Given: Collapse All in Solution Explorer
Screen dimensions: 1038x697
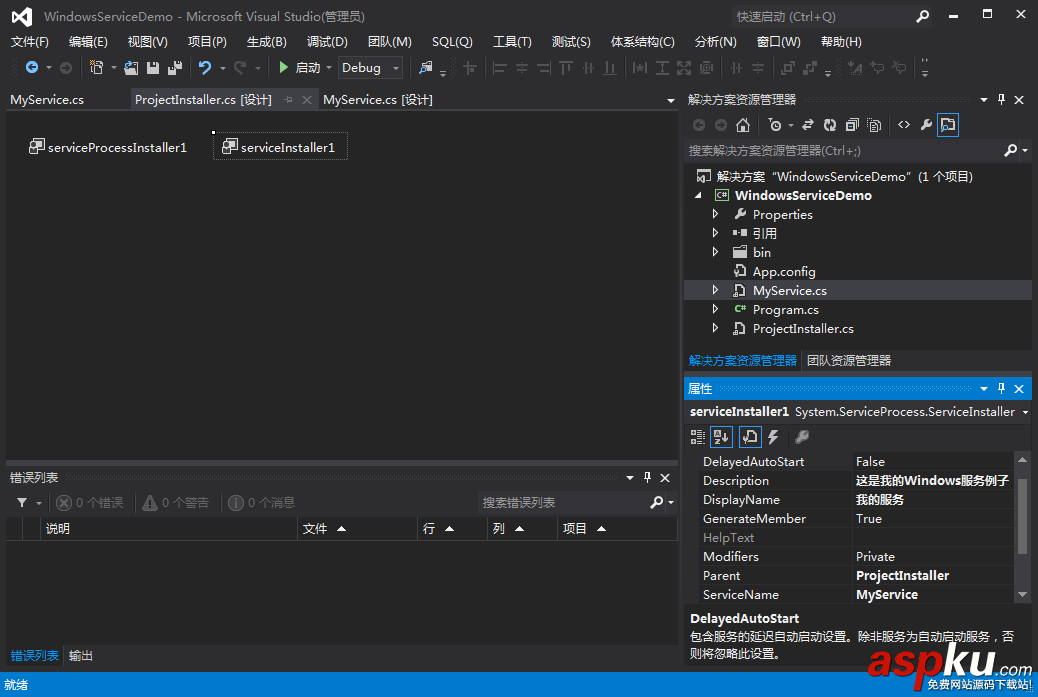Looking at the screenshot, I should 852,124.
